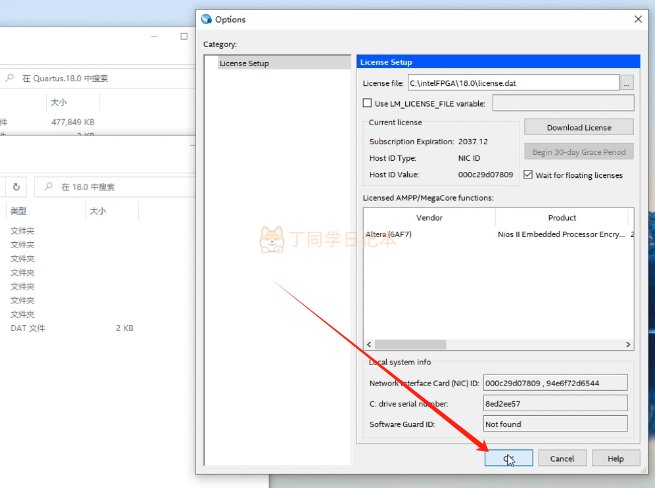Image resolution: width=655 pixels, height=488 pixels.
Task: Click search box in Quartus.18.0 Explorer window
Action: pos(98,78)
